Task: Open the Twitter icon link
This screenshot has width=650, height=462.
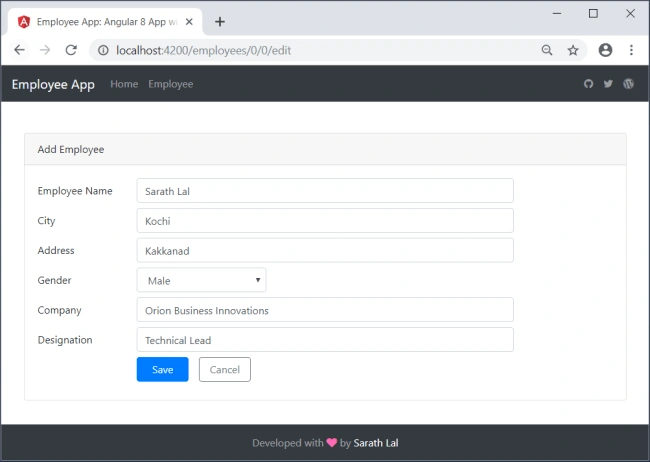Action: click(608, 84)
